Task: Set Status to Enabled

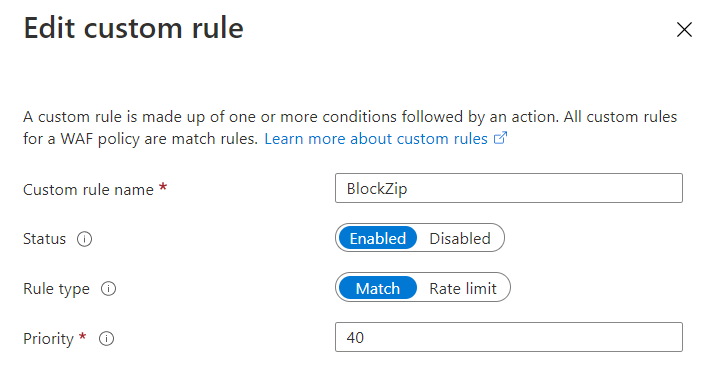Action: [x=378, y=238]
